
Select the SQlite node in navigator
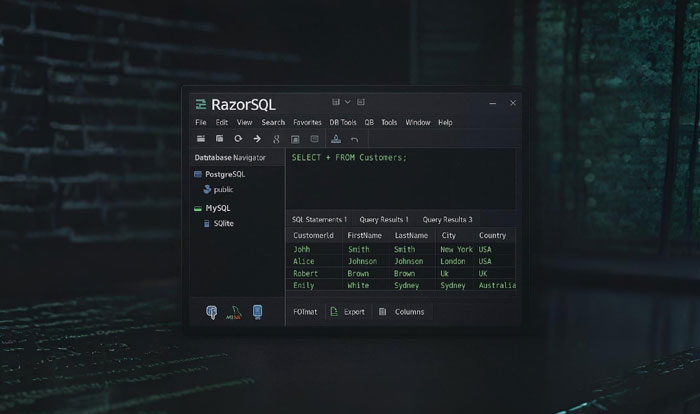click(223, 223)
